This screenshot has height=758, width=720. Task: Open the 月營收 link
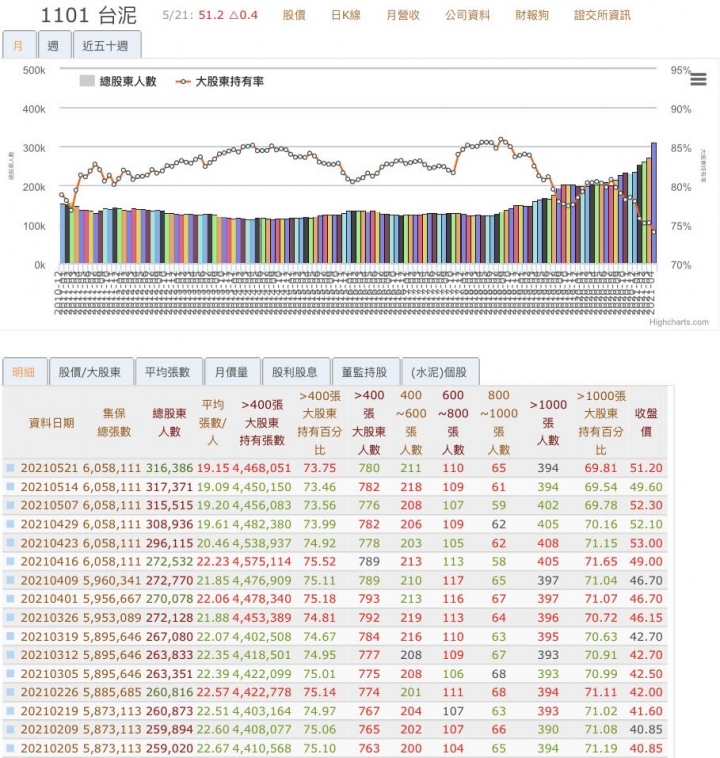402,15
